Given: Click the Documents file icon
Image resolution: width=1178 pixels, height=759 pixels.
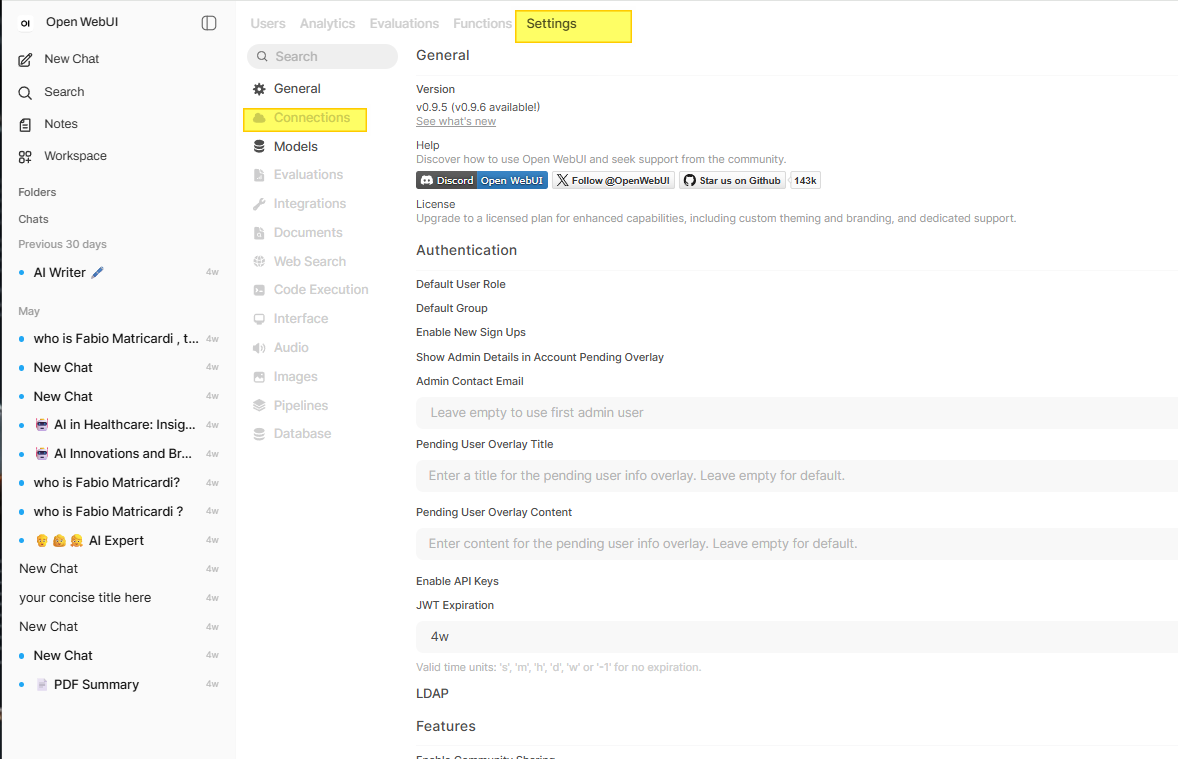Looking at the screenshot, I should pyautogui.click(x=259, y=233).
